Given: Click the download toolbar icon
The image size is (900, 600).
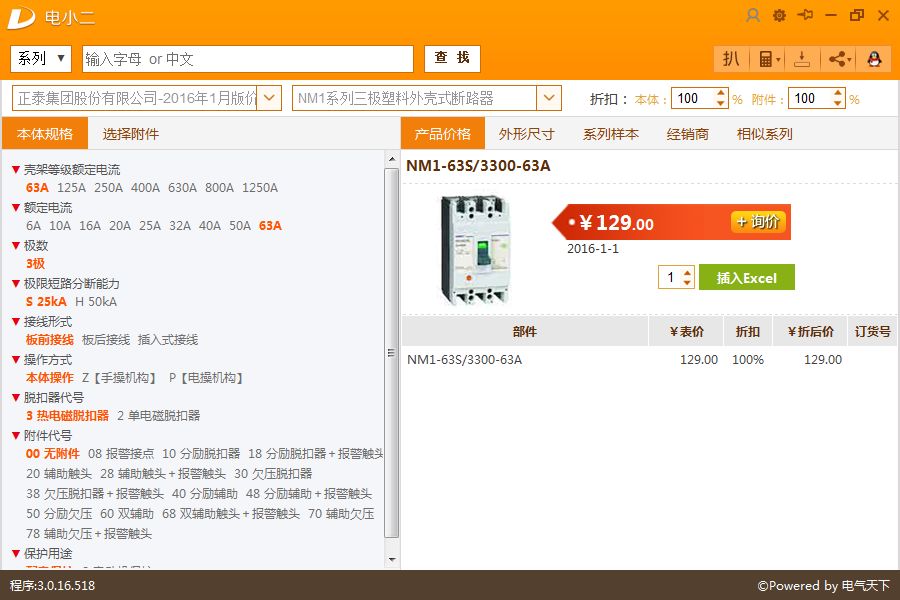Looking at the screenshot, I should point(802,59).
